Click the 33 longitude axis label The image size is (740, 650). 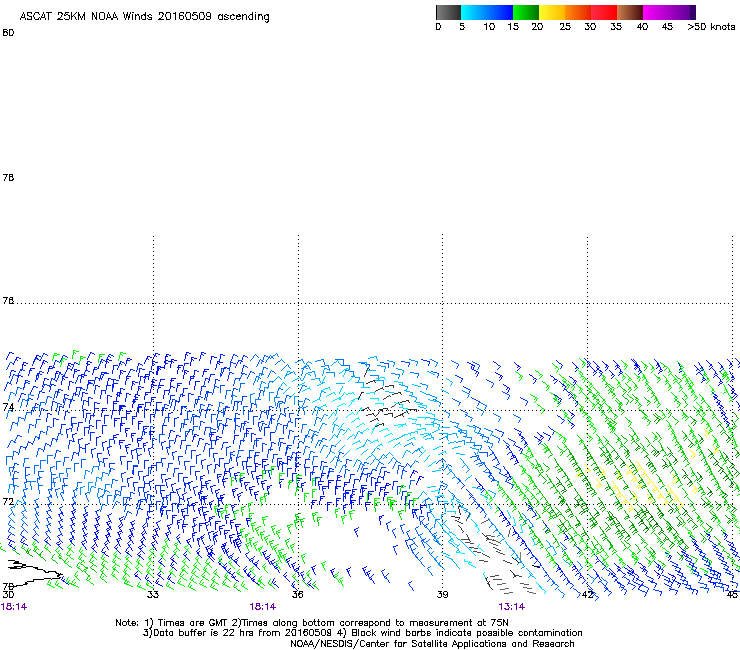(x=153, y=594)
